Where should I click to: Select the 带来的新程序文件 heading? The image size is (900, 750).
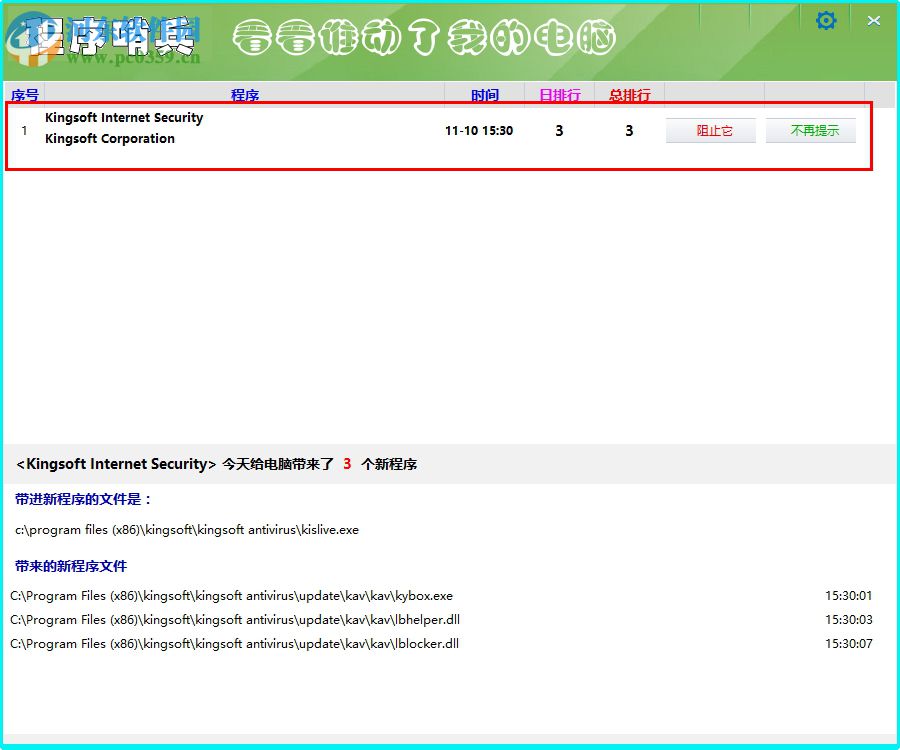71,566
